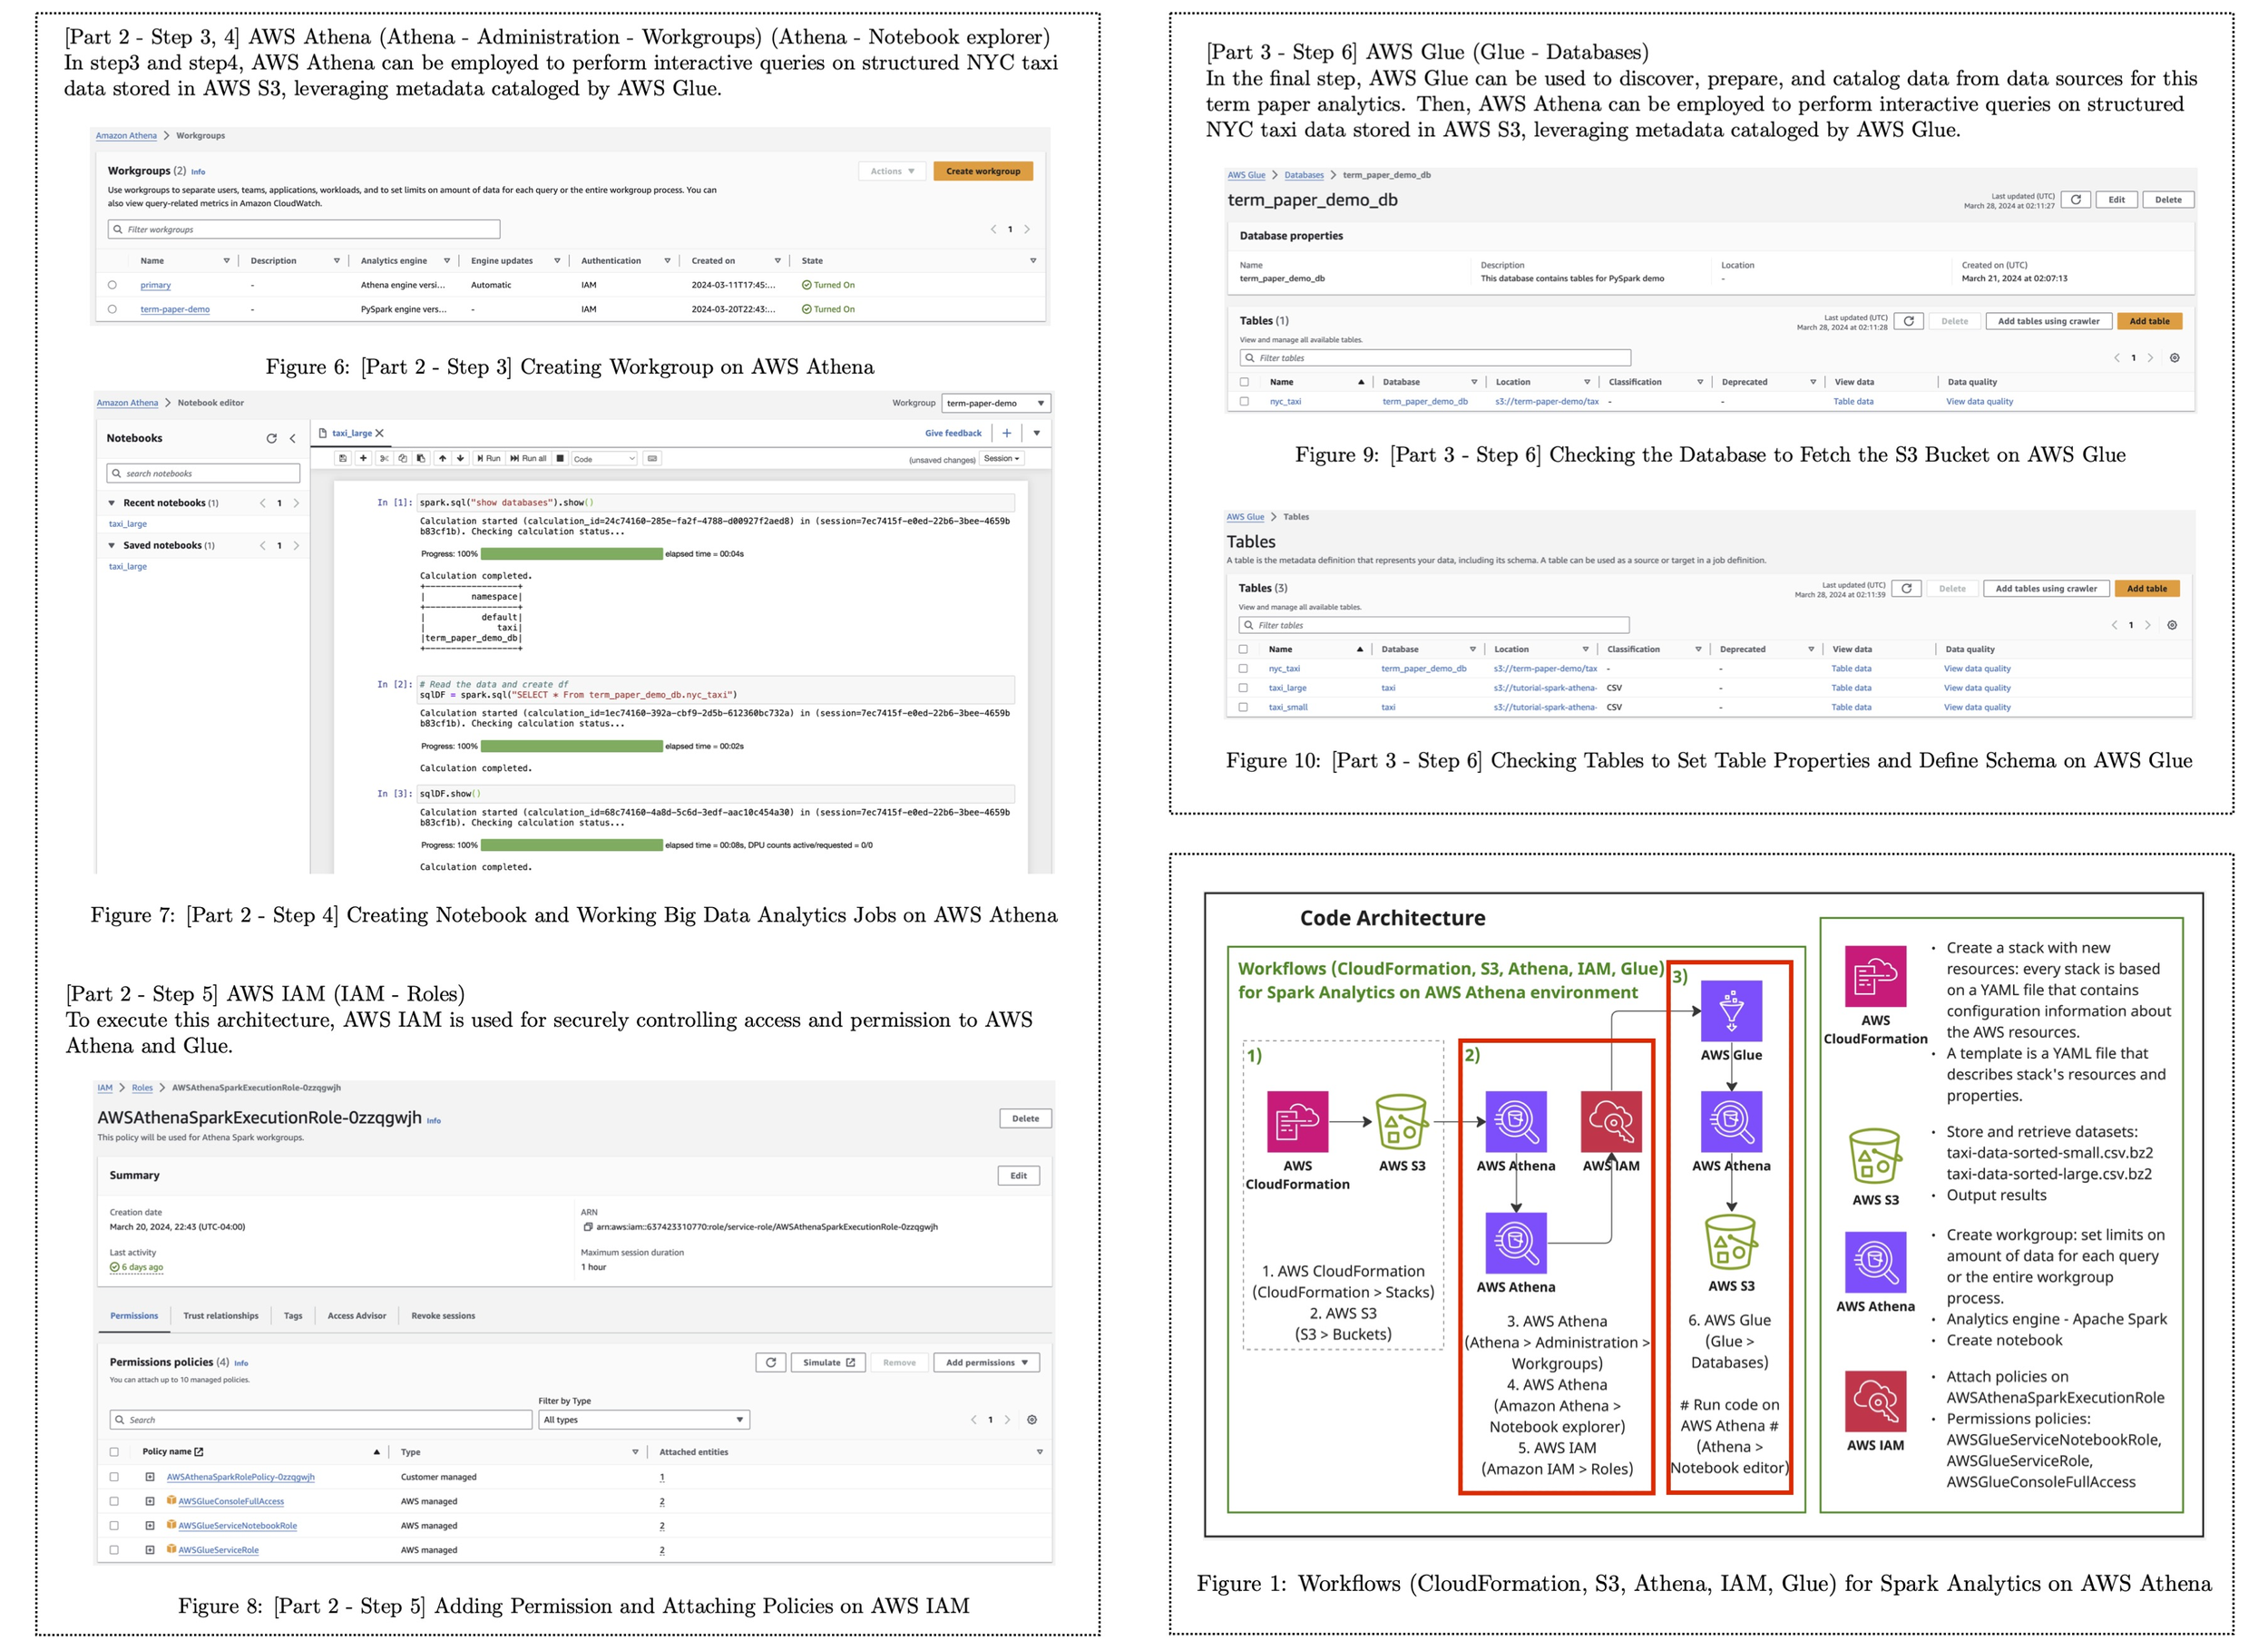The width and height of the screenshot is (2268, 1650).
Task: Open the keyboard command palette icon
Action: 652,458
